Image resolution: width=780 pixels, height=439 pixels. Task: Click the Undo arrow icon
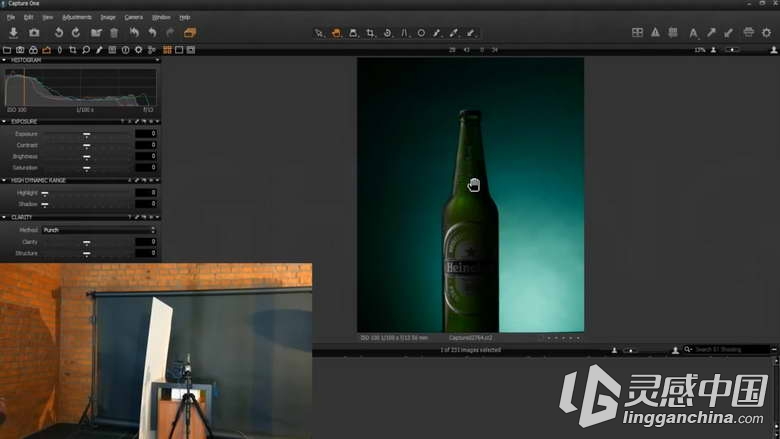click(x=152, y=33)
